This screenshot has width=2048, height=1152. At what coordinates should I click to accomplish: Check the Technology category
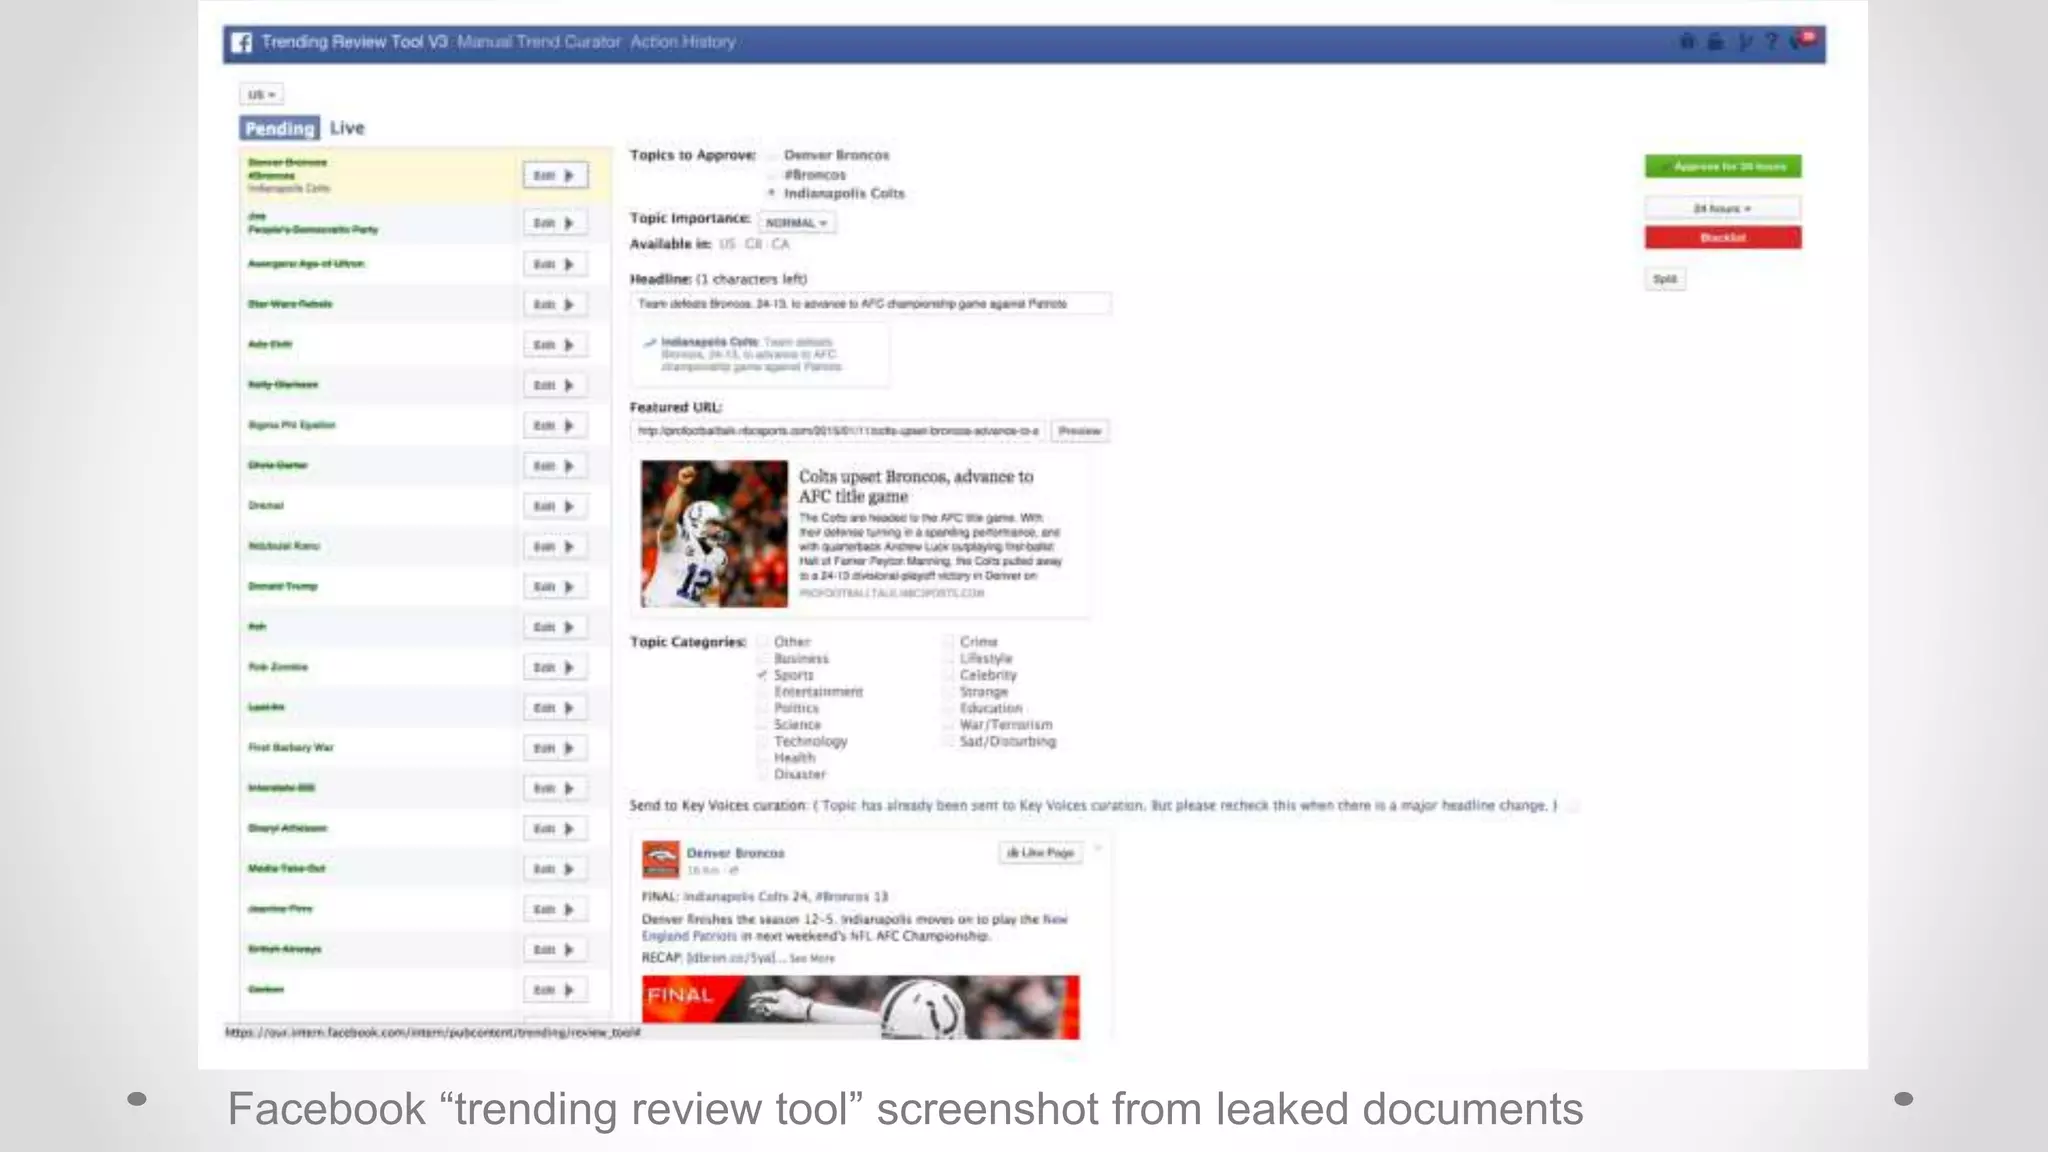(763, 741)
